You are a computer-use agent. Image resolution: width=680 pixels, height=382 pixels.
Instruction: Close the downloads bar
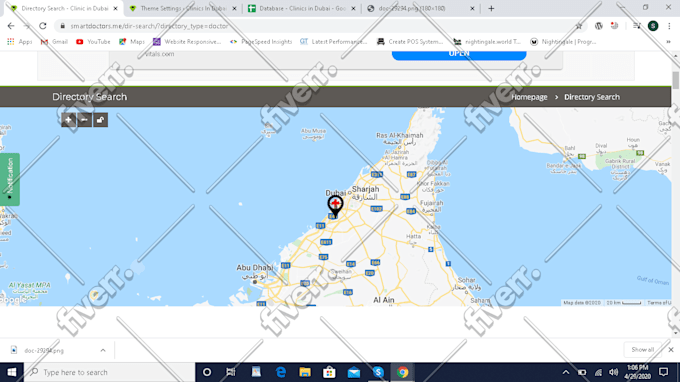(670, 350)
